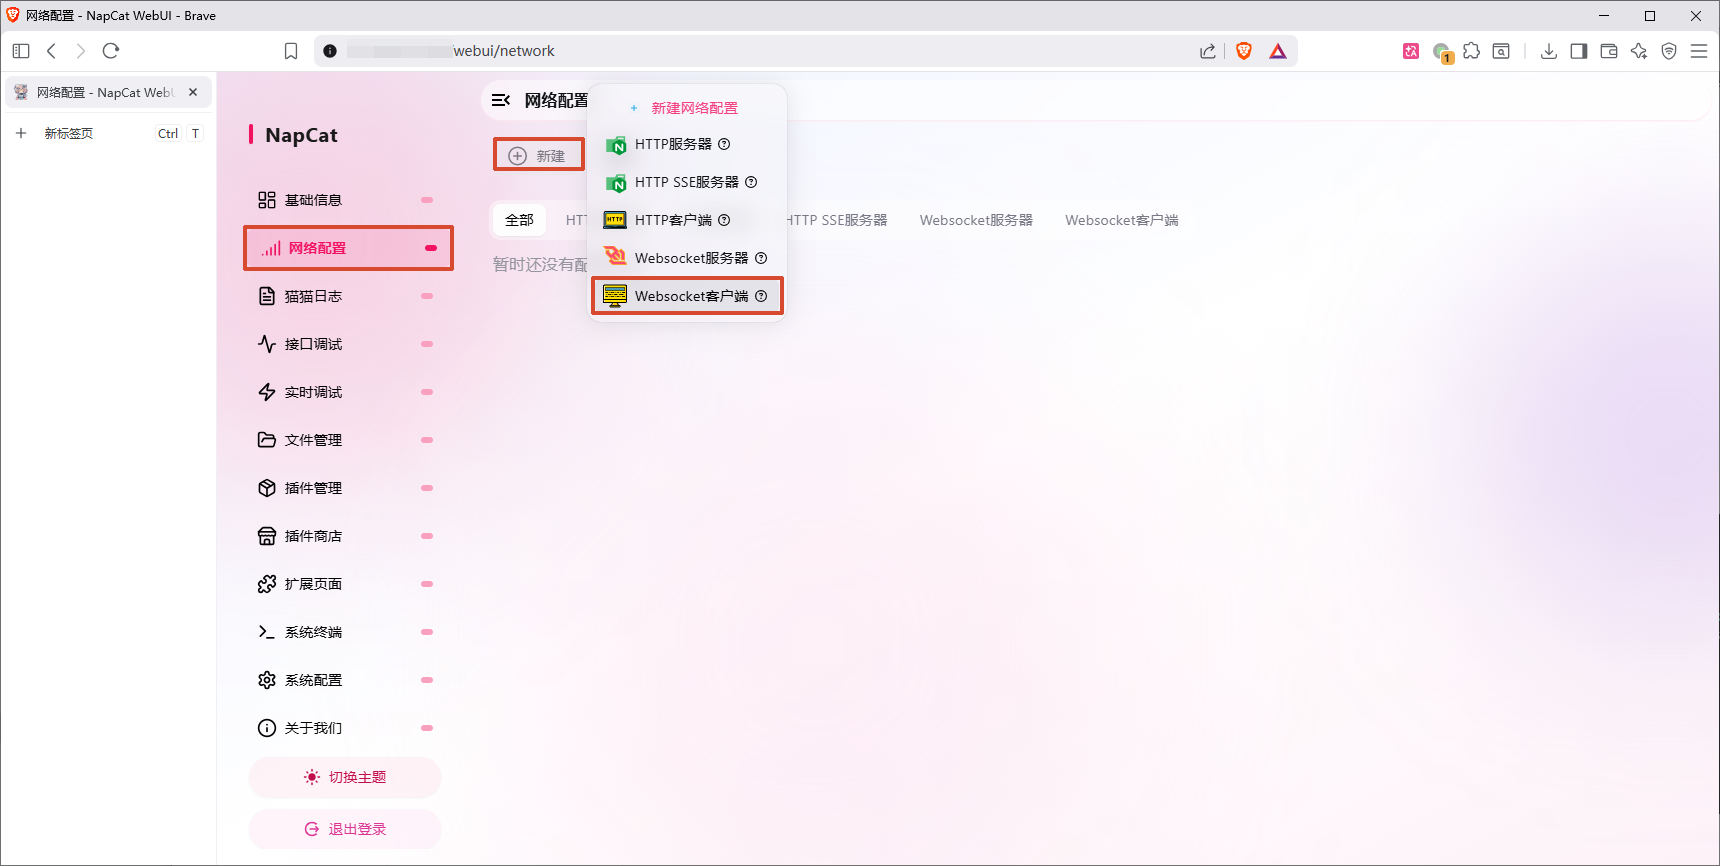Select HTTP SSE服务器 from the new config menu
The height and width of the screenshot is (866, 1720).
tap(686, 182)
